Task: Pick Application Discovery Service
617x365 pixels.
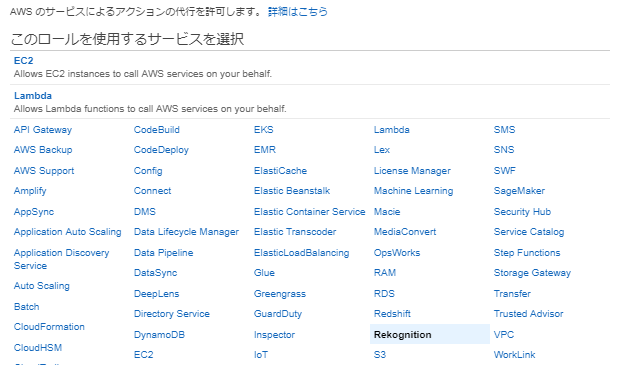Action: [61, 259]
